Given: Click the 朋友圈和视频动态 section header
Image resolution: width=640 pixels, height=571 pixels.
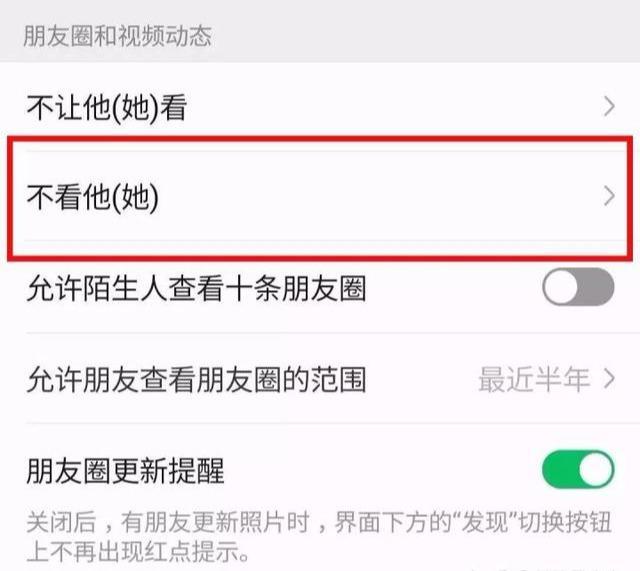Looking at the screenshot, I should pyautogui.click(x=118, y=36).
